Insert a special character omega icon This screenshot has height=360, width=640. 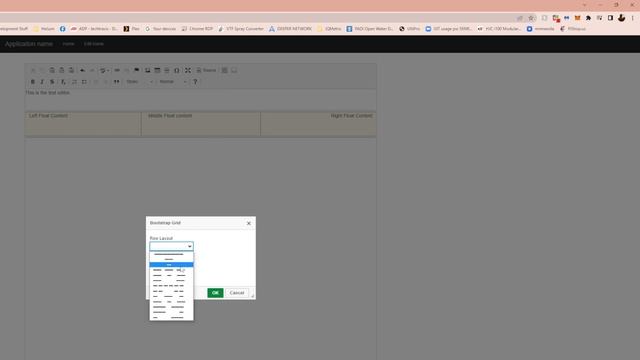[x=177, y=70]
